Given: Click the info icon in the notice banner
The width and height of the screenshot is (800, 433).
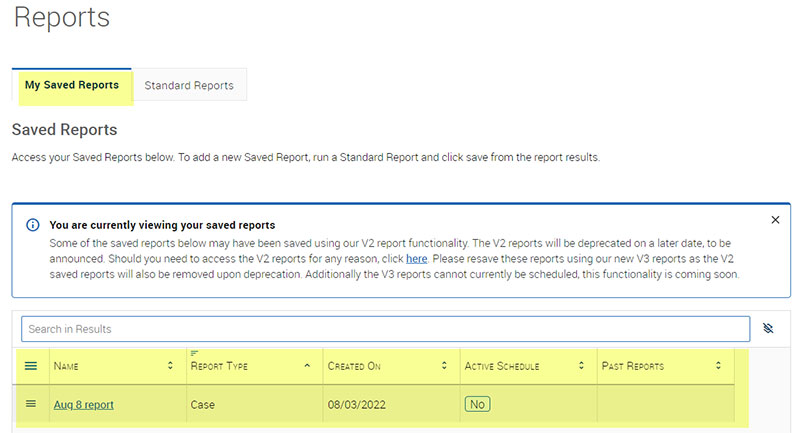Looking at the screenshot, I should [32, 225].
